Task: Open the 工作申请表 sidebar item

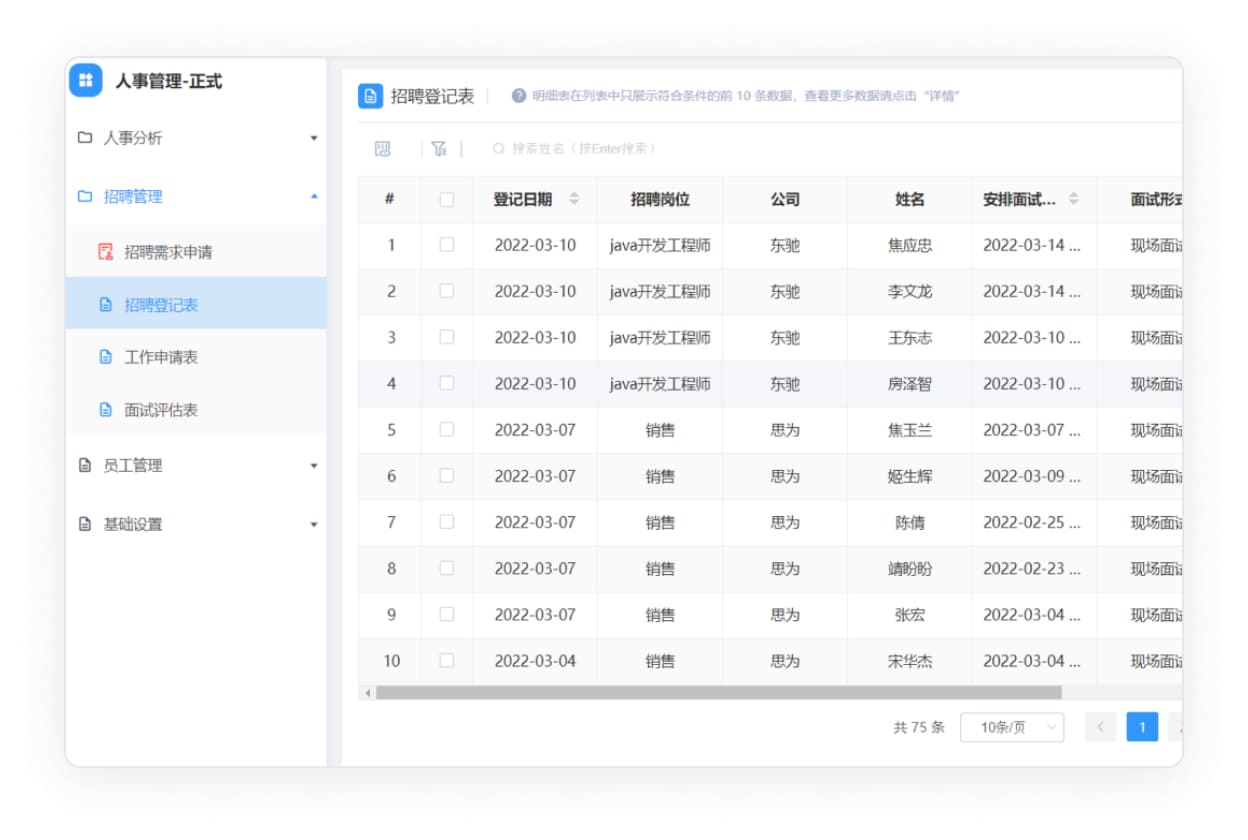Action: coord(196,357)
